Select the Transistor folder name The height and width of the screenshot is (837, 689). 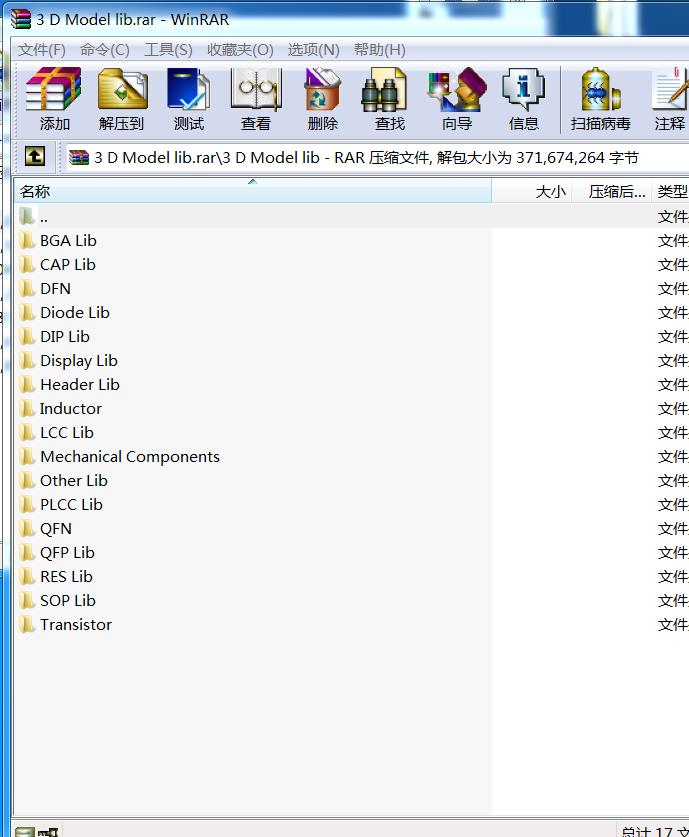[x=76, y=625]
